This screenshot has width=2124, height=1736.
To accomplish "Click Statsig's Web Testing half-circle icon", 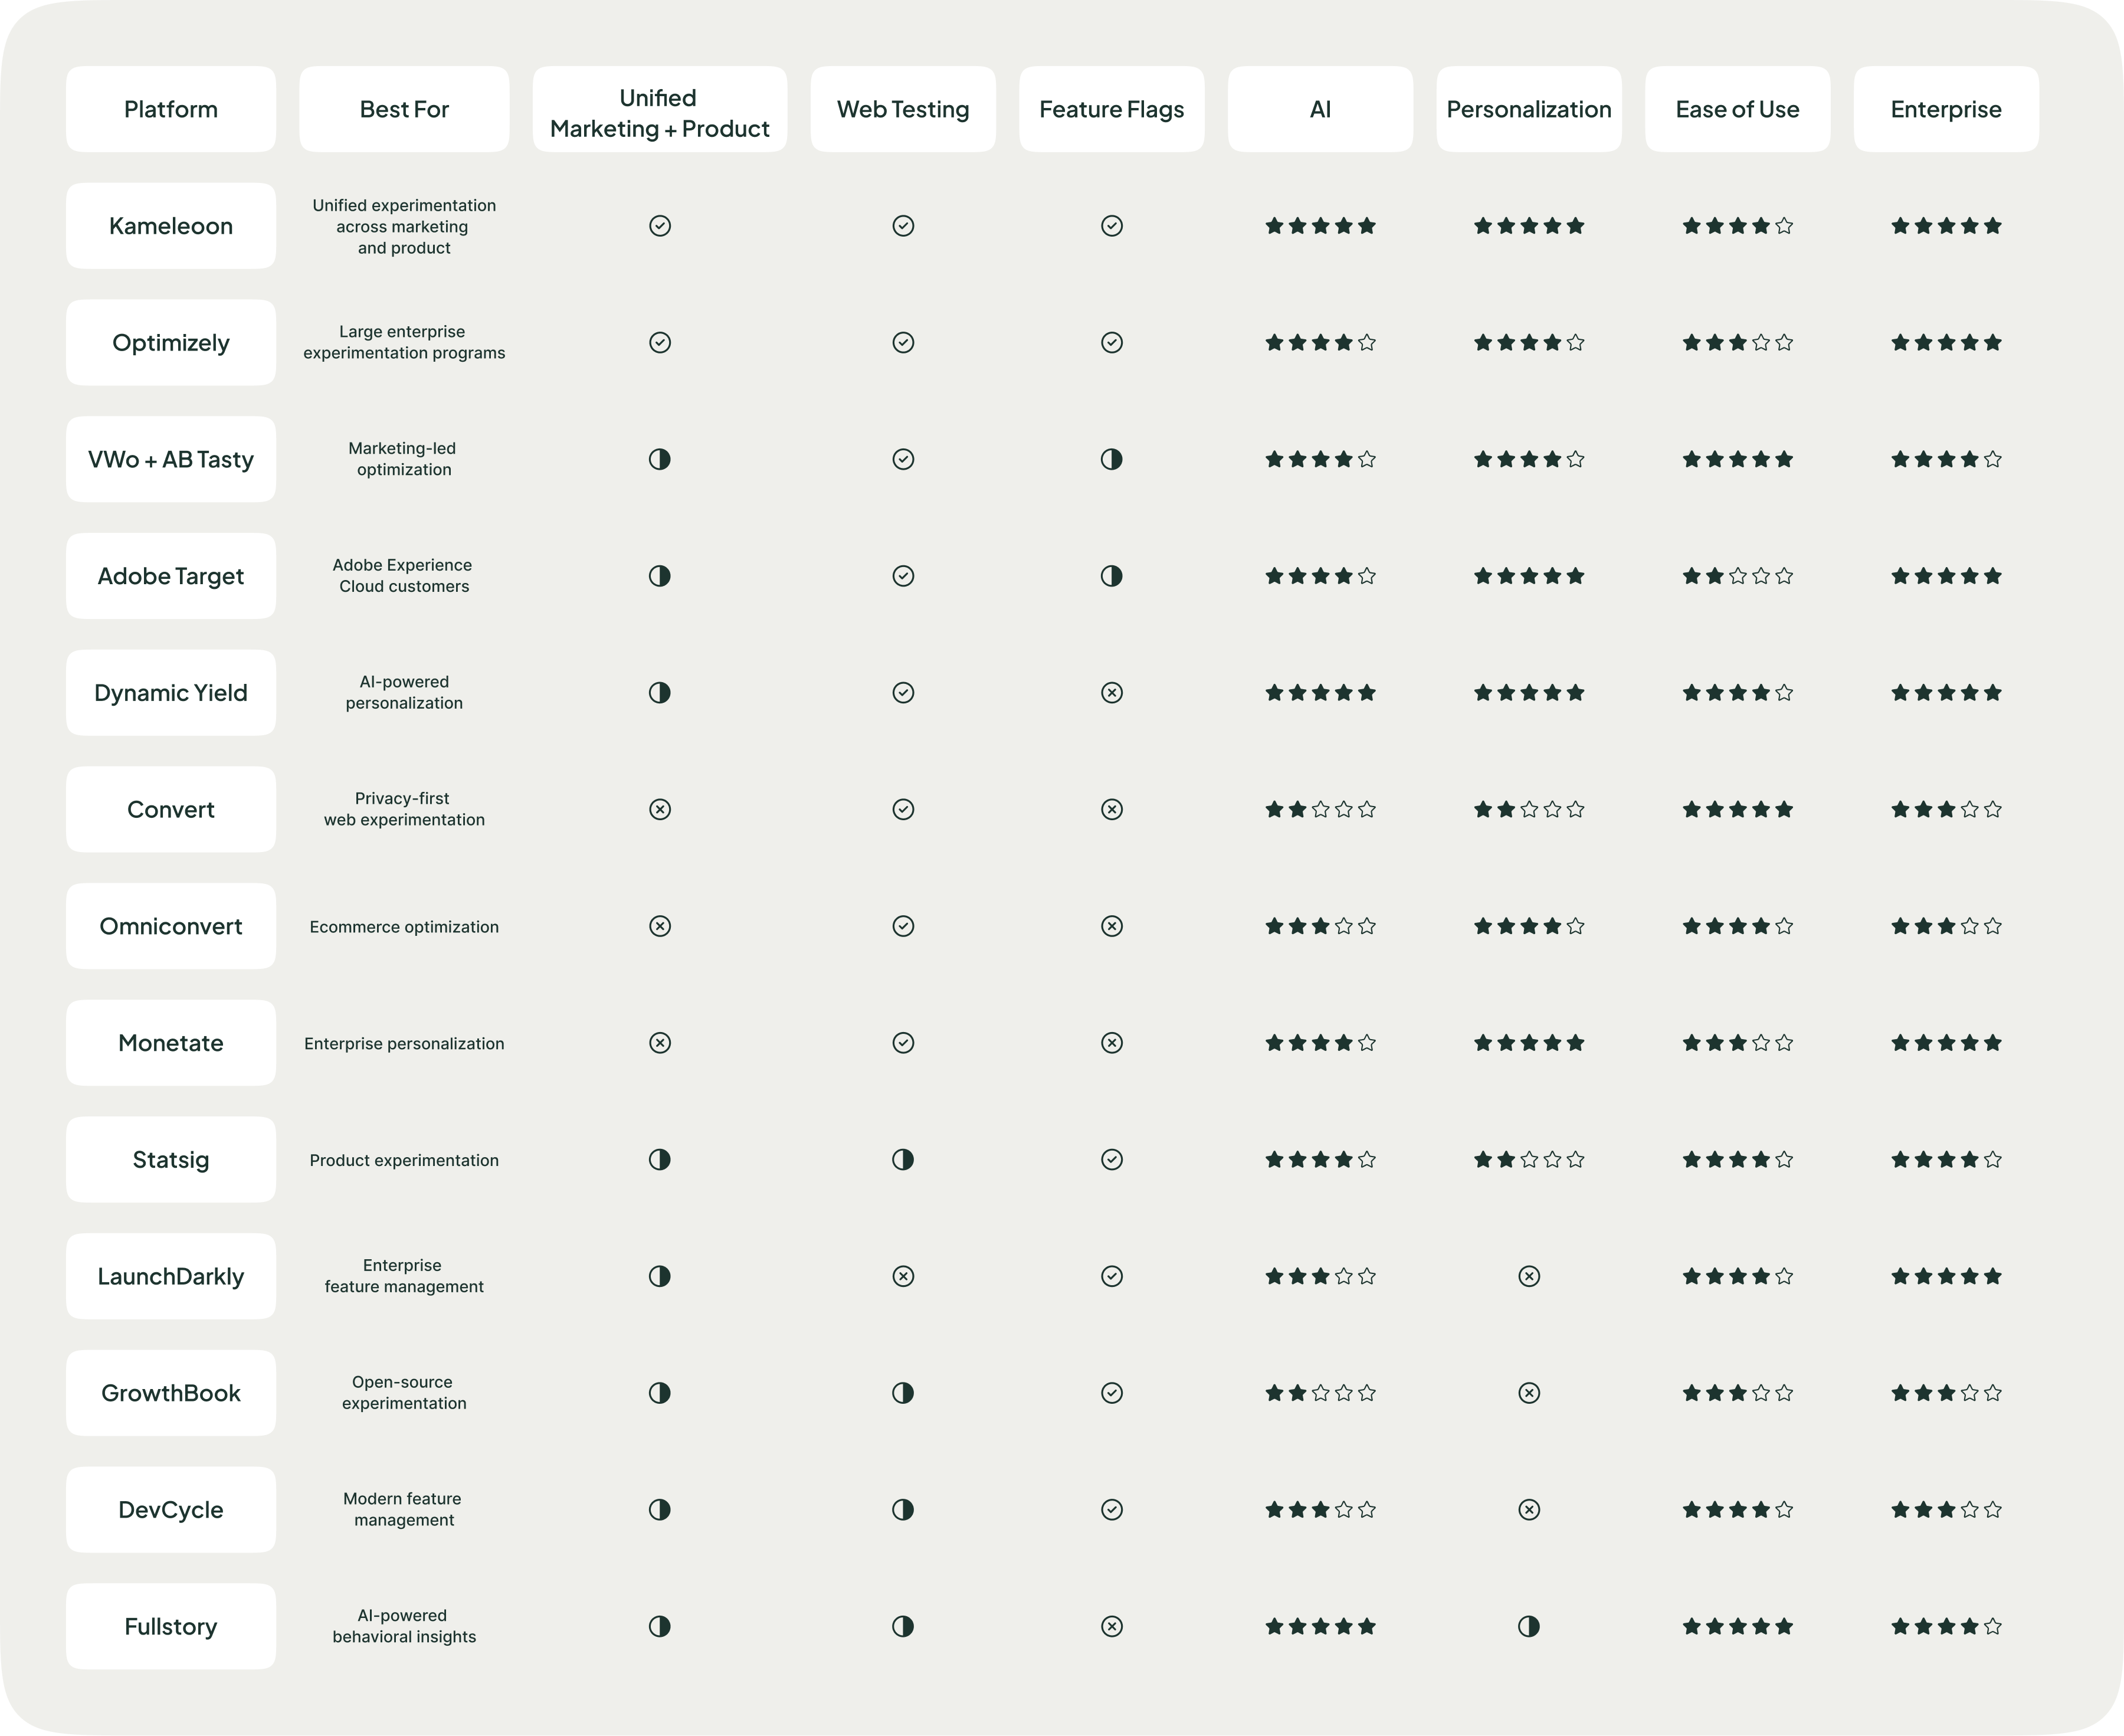I will click(903, 1159).
